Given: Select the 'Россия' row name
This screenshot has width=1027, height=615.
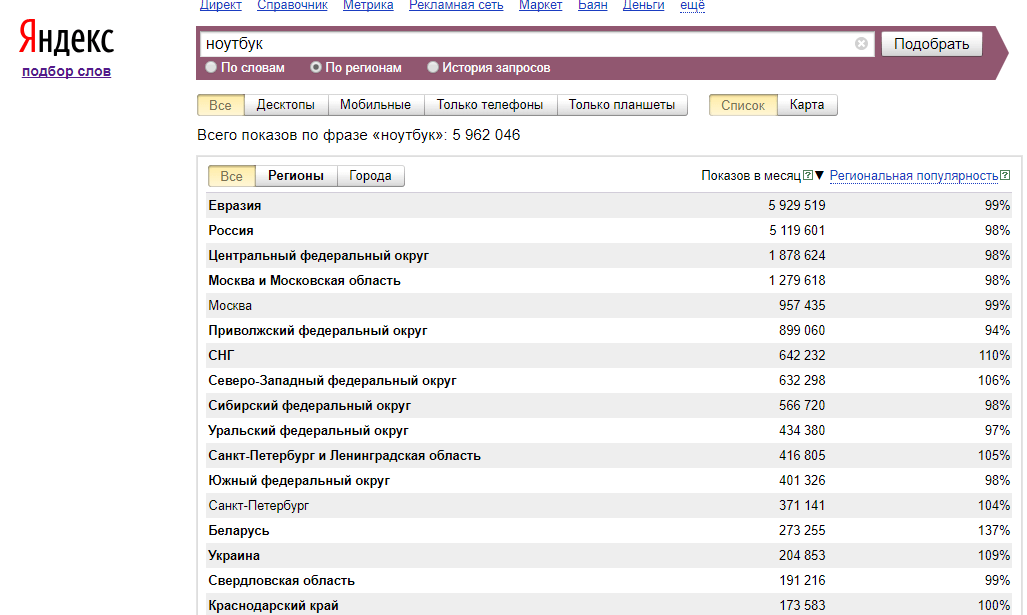Looking at the screenshot, I should (x=231, y=231).
